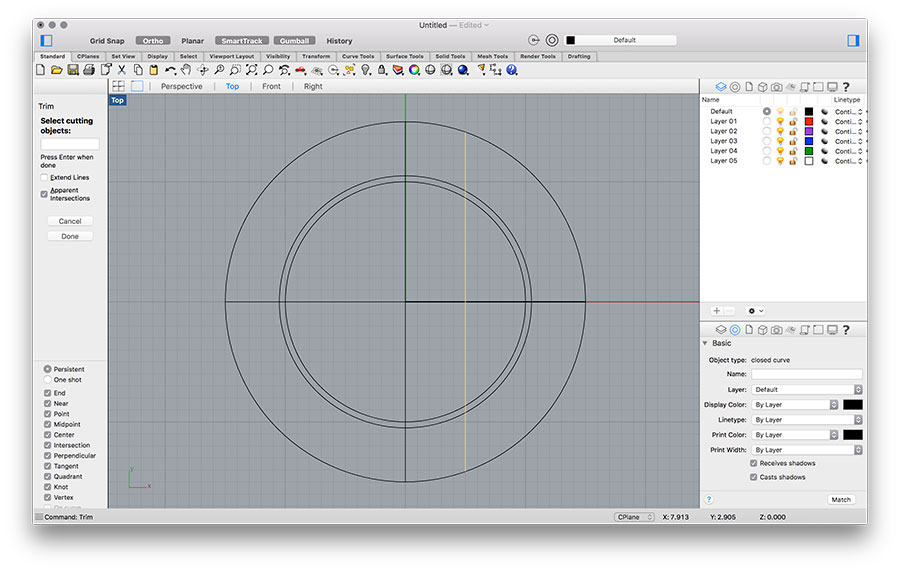Uncheck the Tangent osnap checkbox
The image size is (900, 571).
tap(48, 466)
